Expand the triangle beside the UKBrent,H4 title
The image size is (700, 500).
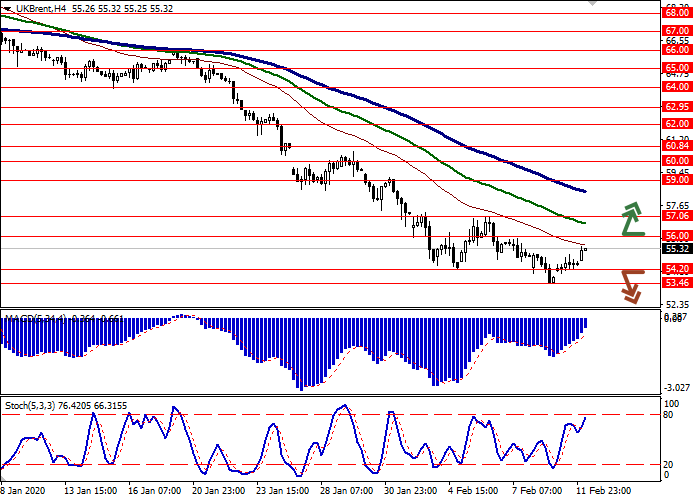(x=7, y=8)
